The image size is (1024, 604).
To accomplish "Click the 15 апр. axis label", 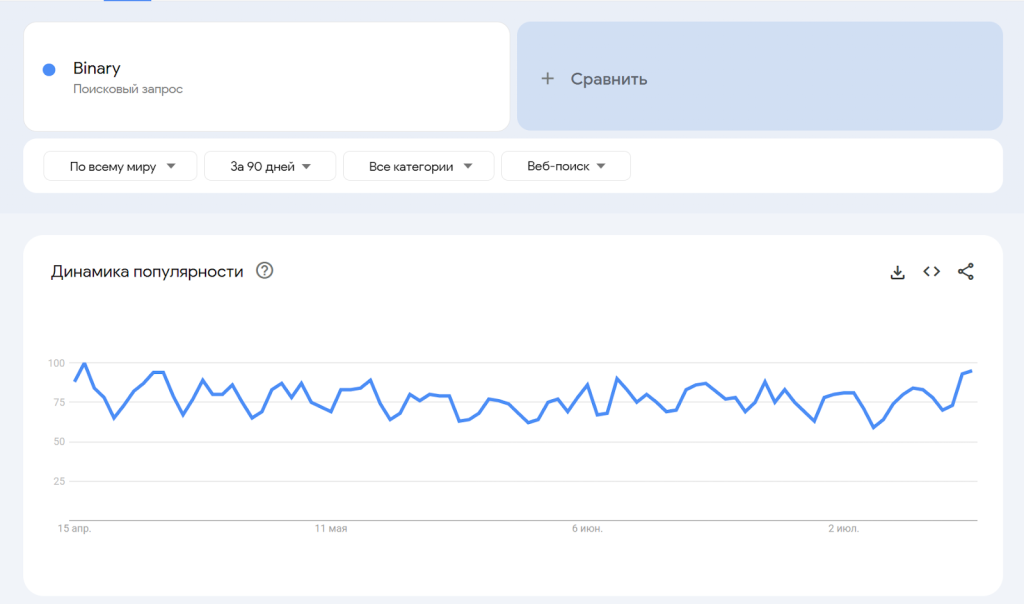I will (76, 528).
